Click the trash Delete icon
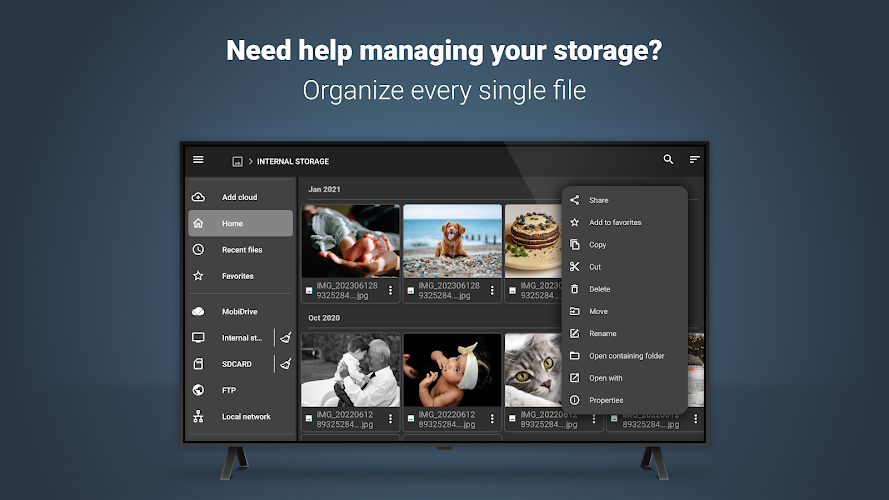Viewport: 889px width, 500px height. point(574,289)
